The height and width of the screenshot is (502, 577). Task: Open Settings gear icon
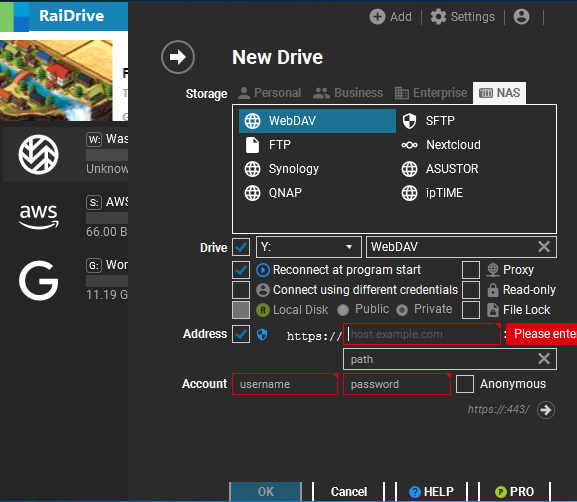pos(438,17)
